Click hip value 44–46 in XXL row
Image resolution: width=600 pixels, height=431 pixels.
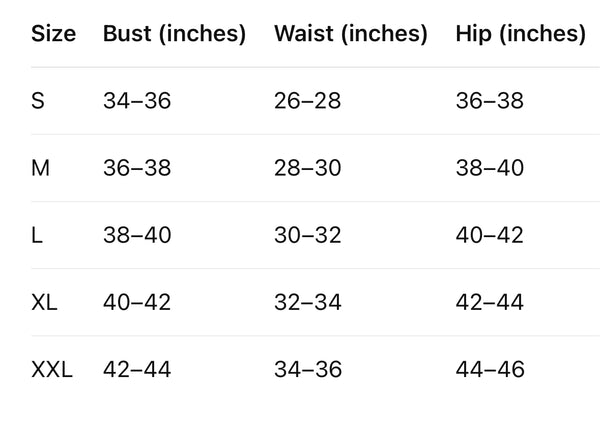(x=490, y=370)
